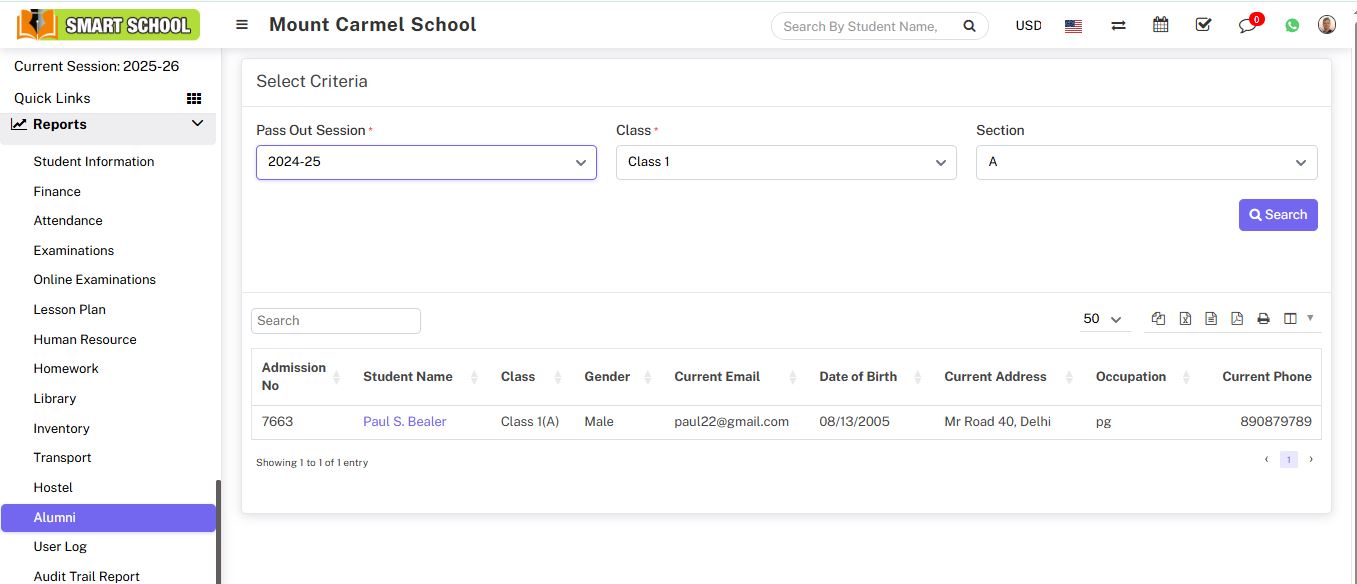
Task: Click the WhatsApp icon in header
Action: click(1292, 26)
